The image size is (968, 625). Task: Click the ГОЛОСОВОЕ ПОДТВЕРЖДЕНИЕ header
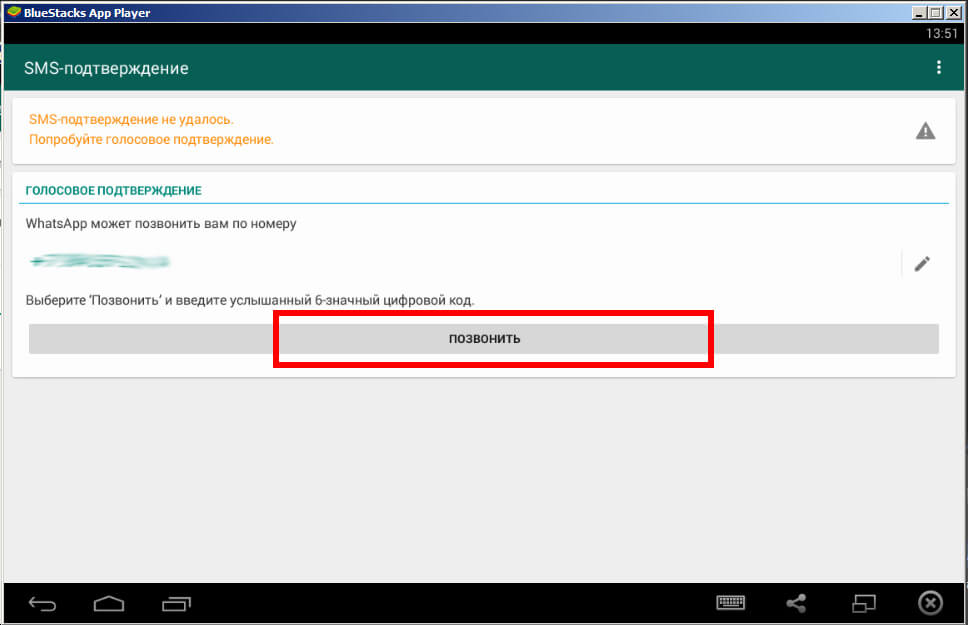pyautogui.click(x=114, y=190)
